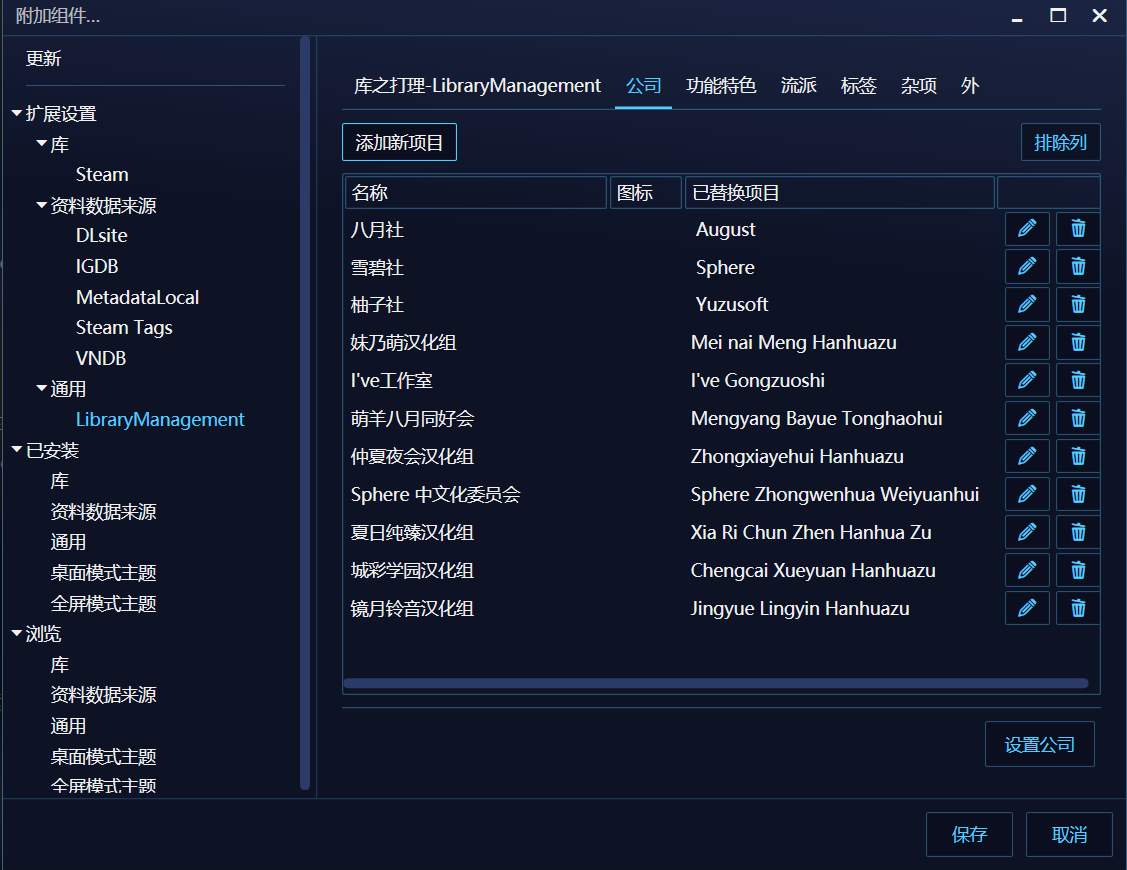Collapse the 浏览 tree section
The width and height of the screenshot is (1127, 870).
(16, 634)
